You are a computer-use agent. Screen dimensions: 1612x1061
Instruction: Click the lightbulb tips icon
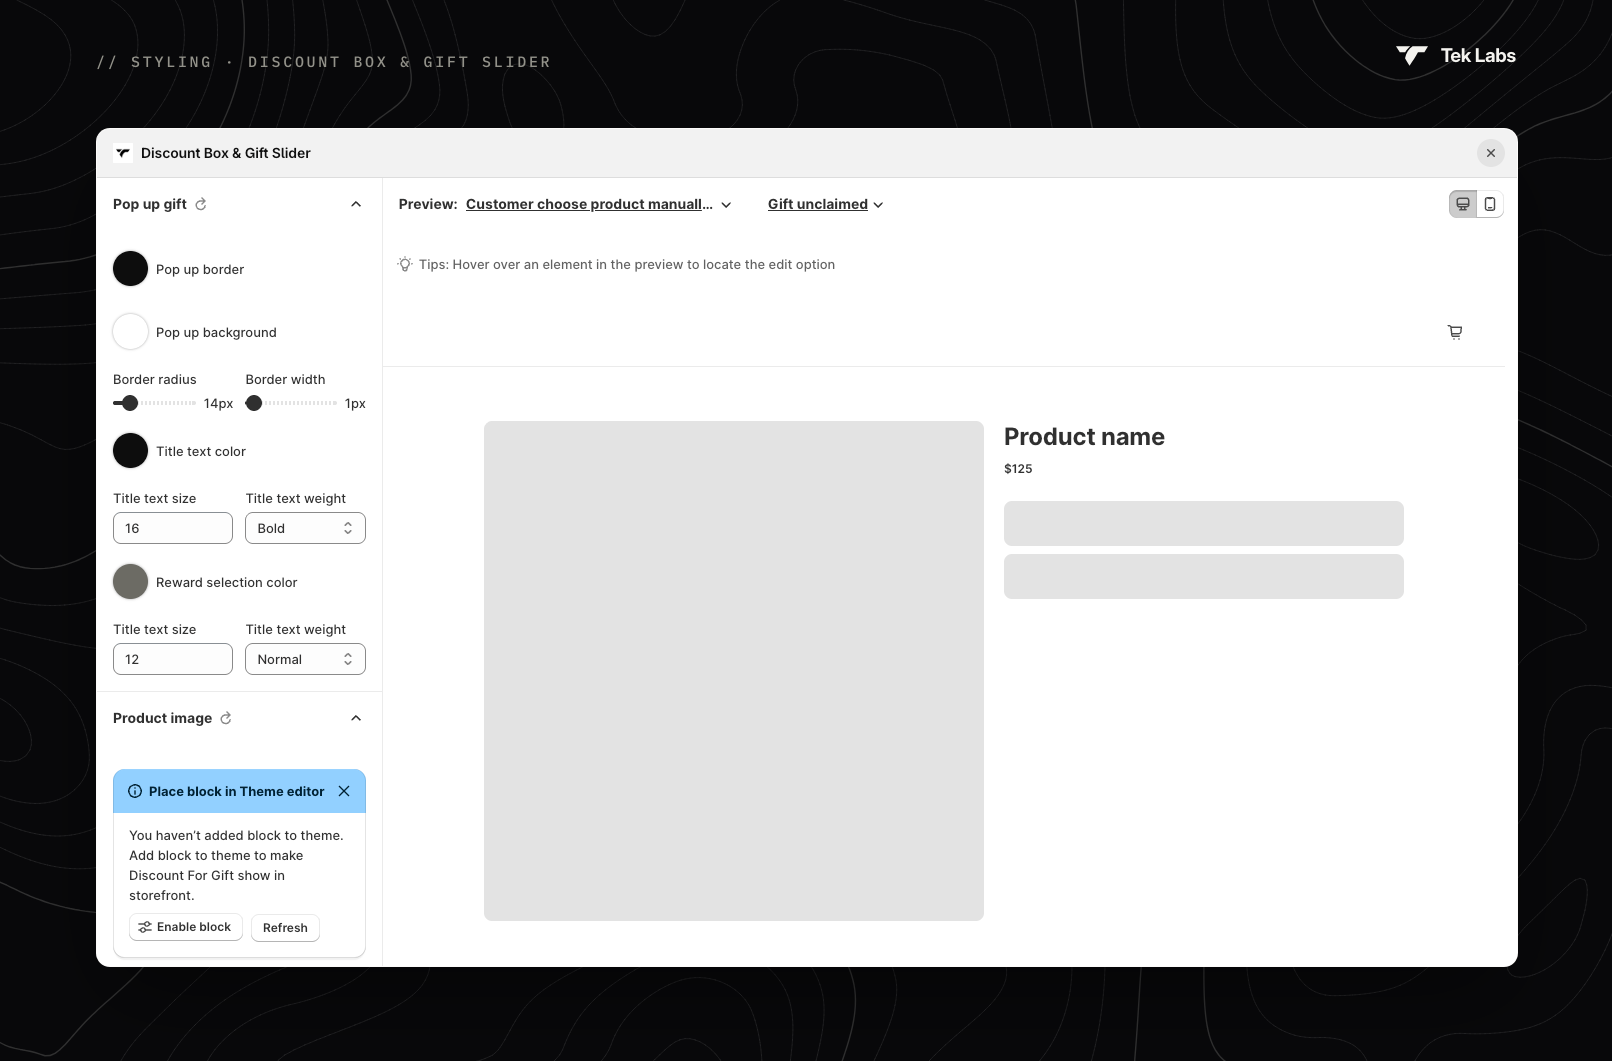[405, 264]
